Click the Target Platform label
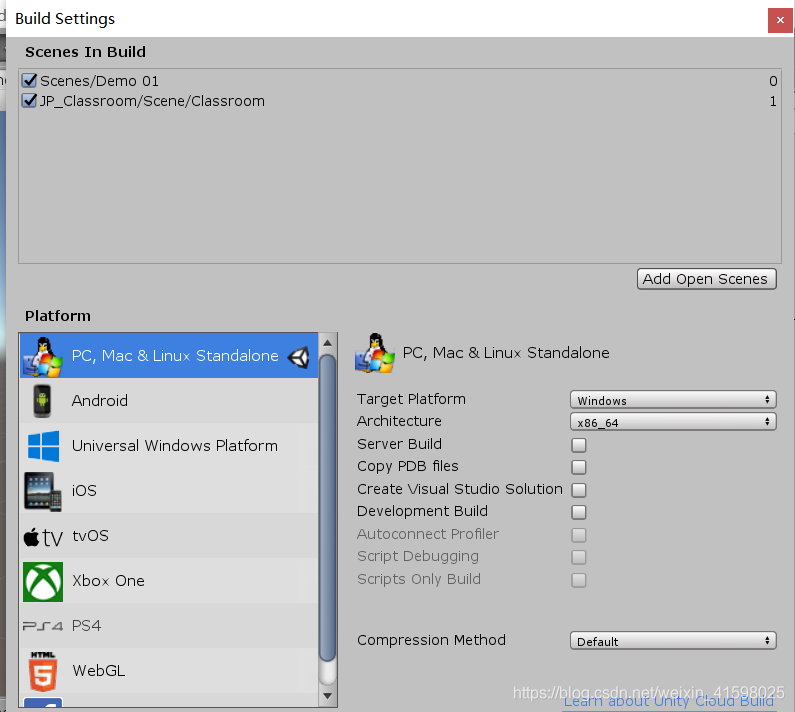795x712 pixels. (411, 399)
